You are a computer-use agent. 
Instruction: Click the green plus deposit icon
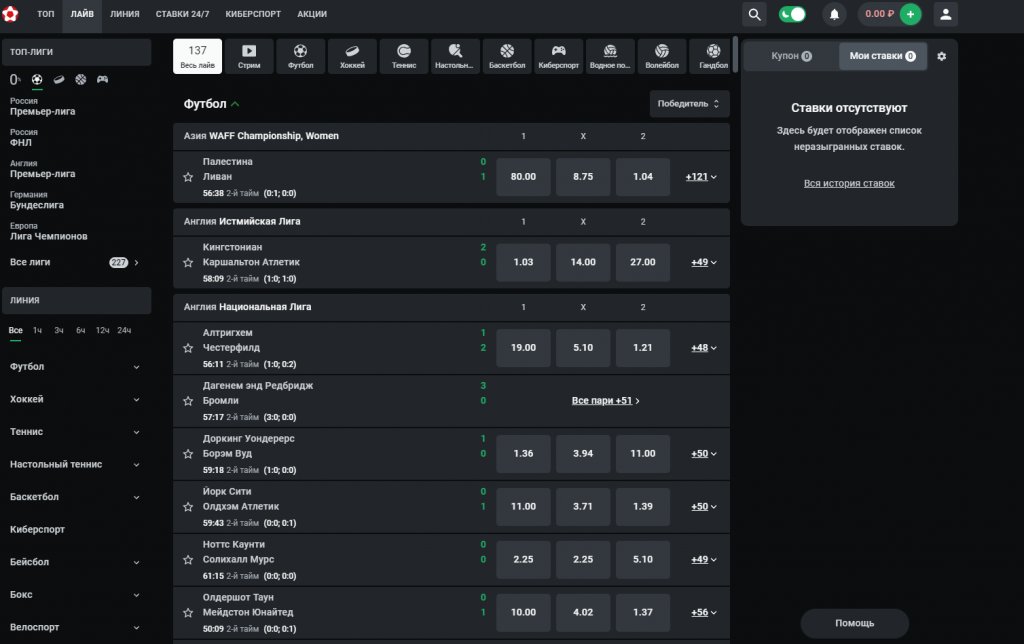[910, 14]
